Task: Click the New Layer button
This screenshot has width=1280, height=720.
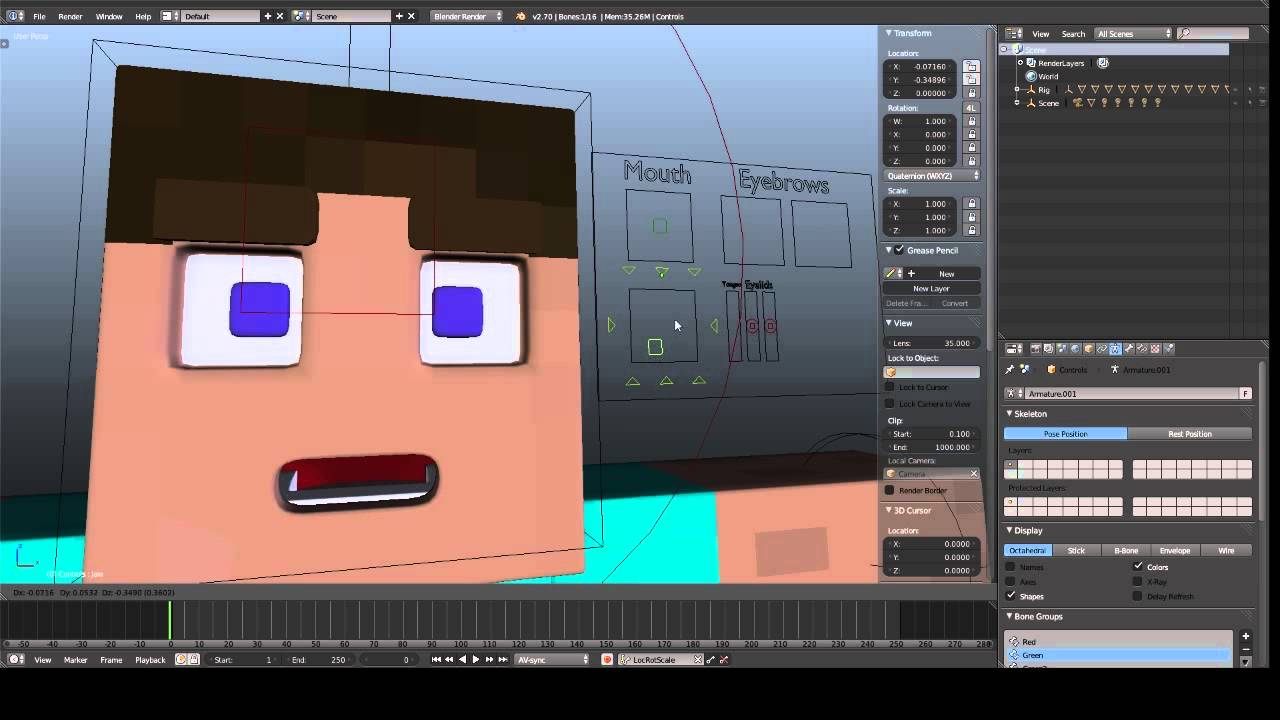Action: 931,289
